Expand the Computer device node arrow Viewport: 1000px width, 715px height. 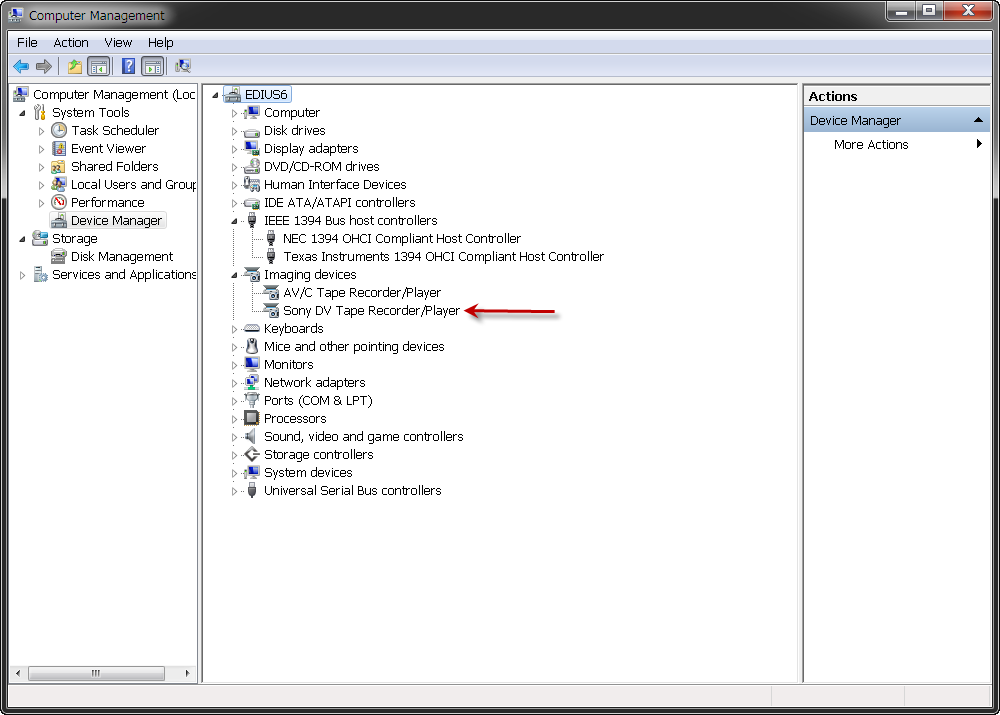pyautogui.click(x=234, y=113)
